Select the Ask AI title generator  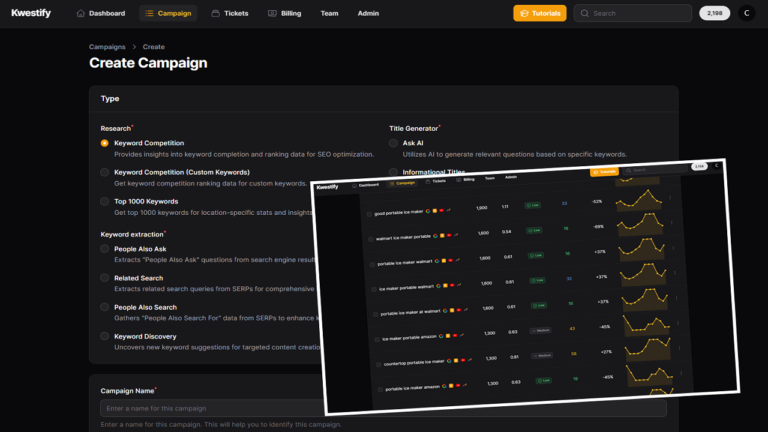[x=394, y=143]
